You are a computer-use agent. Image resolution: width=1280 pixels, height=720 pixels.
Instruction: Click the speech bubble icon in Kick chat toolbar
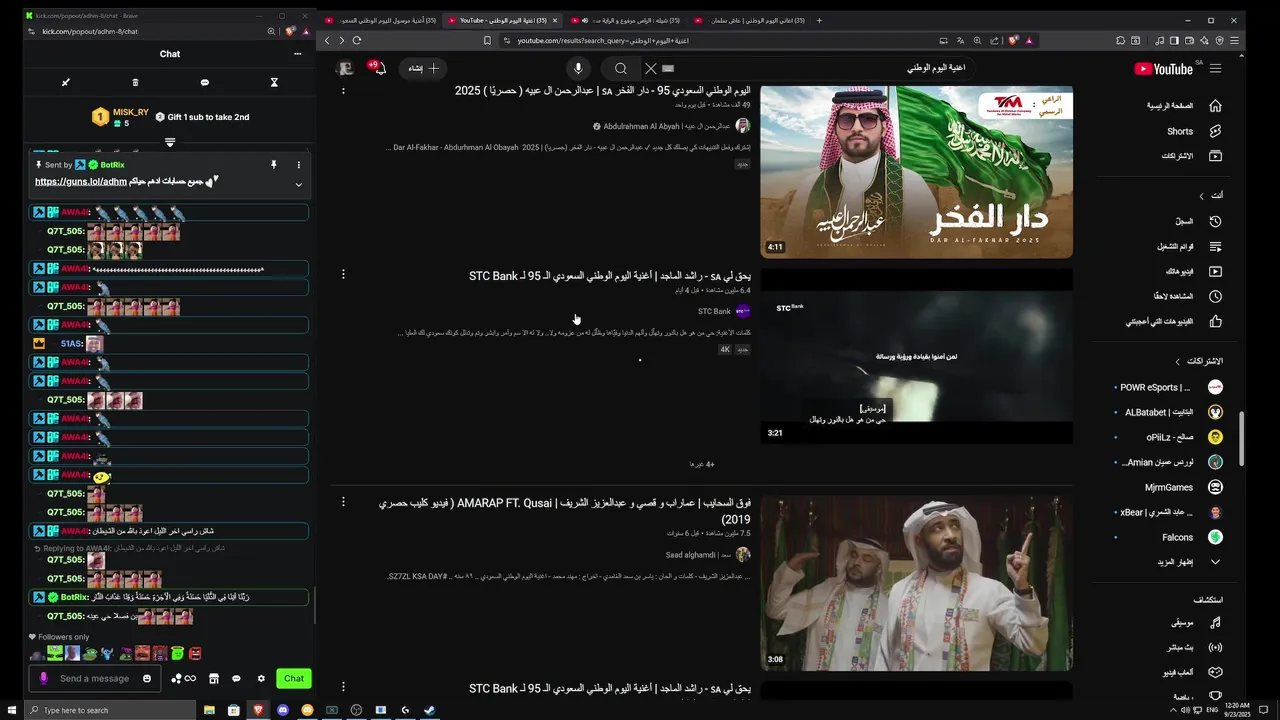[205, 82]
